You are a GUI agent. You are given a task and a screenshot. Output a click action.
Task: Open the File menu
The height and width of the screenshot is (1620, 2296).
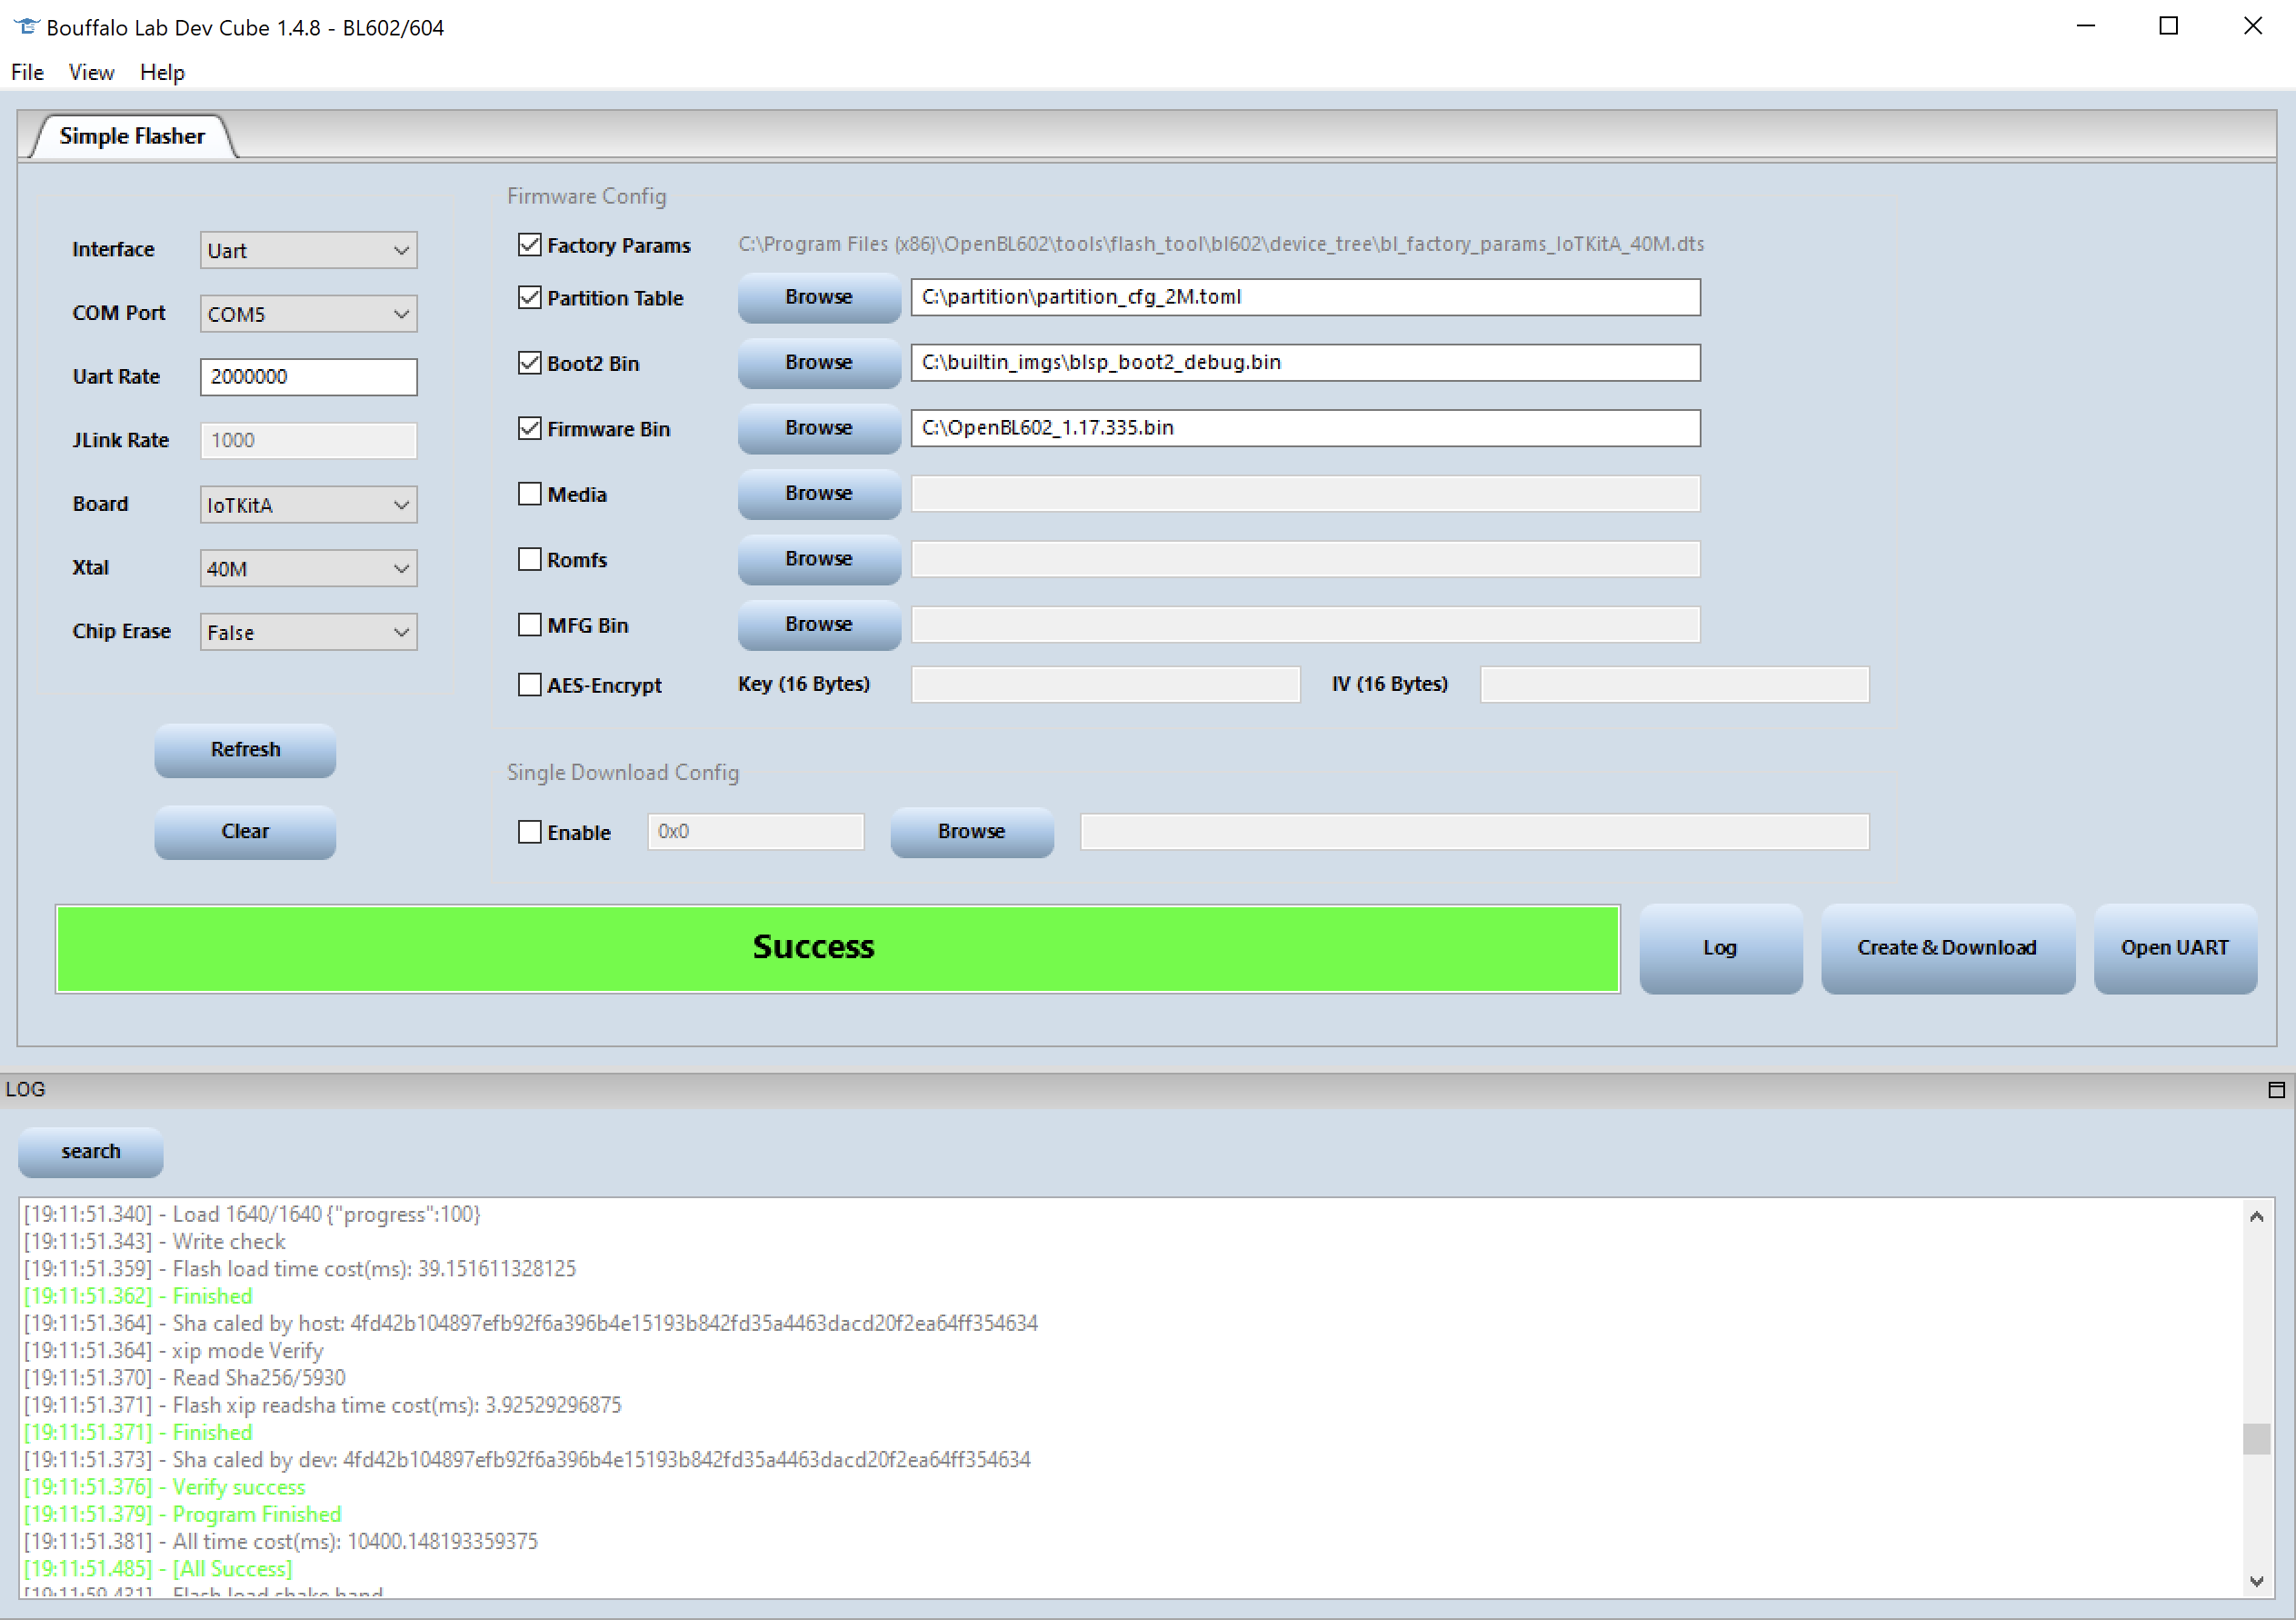coord(27,72)
